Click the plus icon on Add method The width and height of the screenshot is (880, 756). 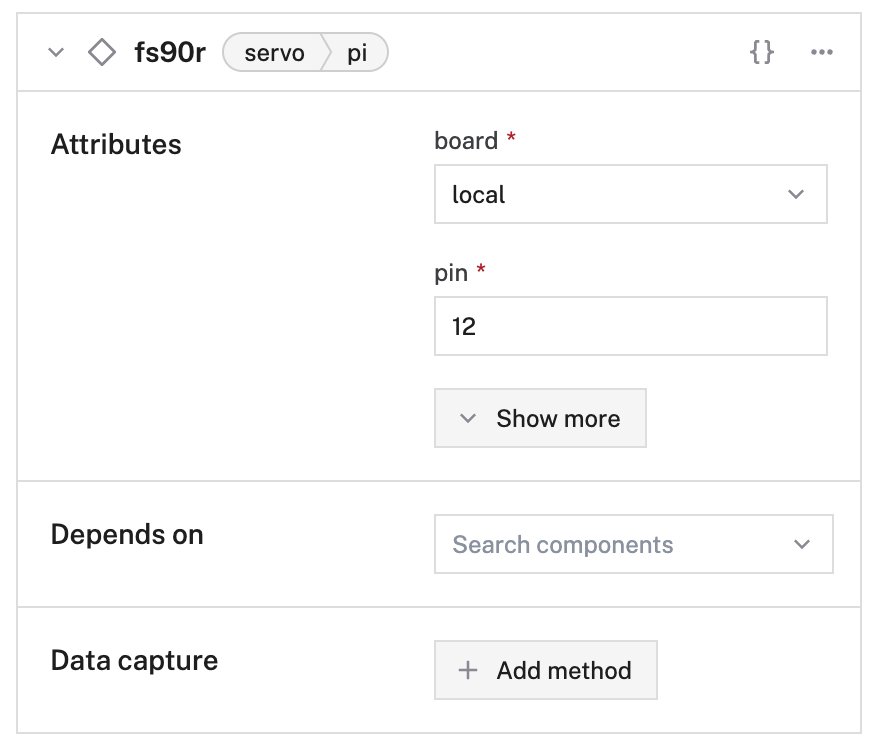[468, 670]
